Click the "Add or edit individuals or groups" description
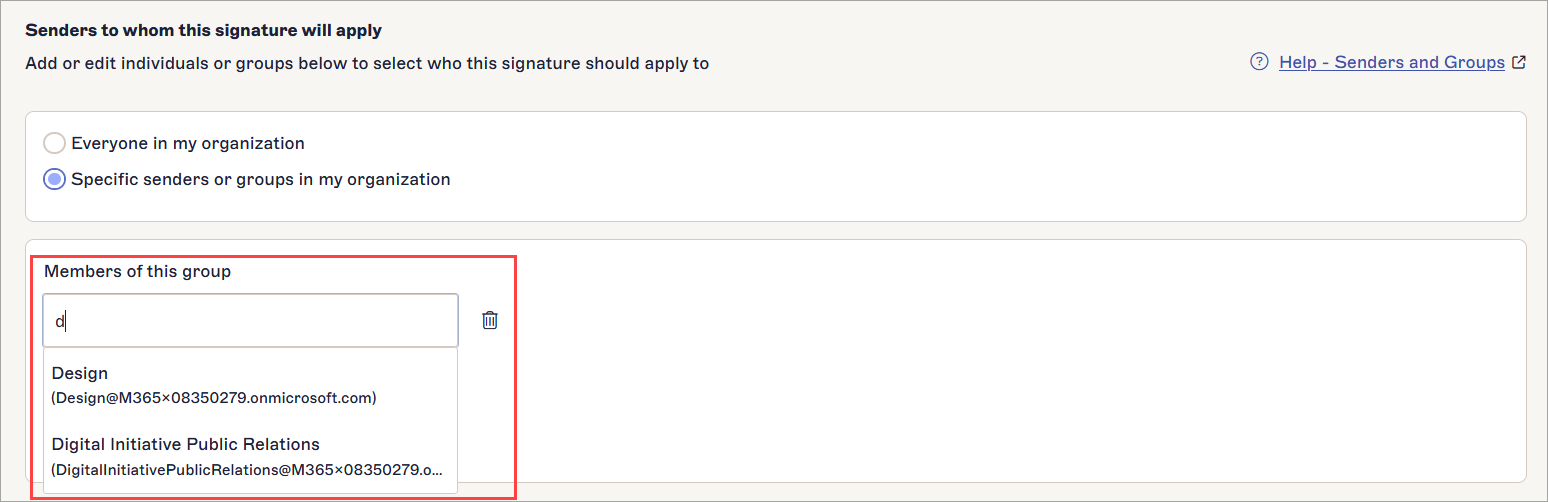 (367, 63)
